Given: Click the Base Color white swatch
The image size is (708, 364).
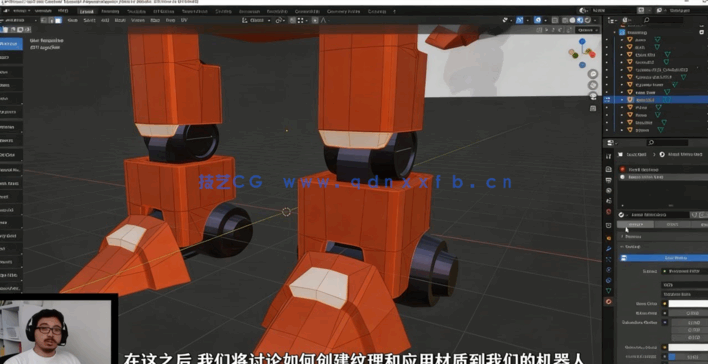Looking at the screenshot, I should pos(688,303).
